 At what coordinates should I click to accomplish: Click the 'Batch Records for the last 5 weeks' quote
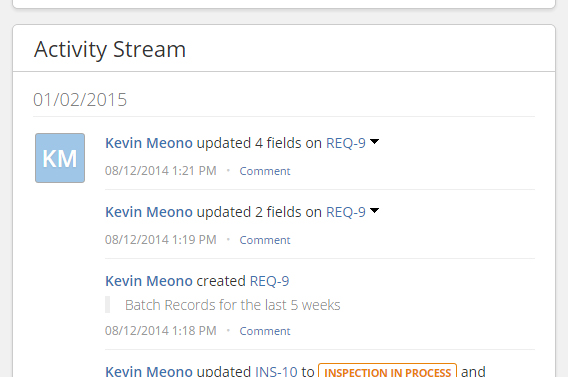tap(233, 305)
